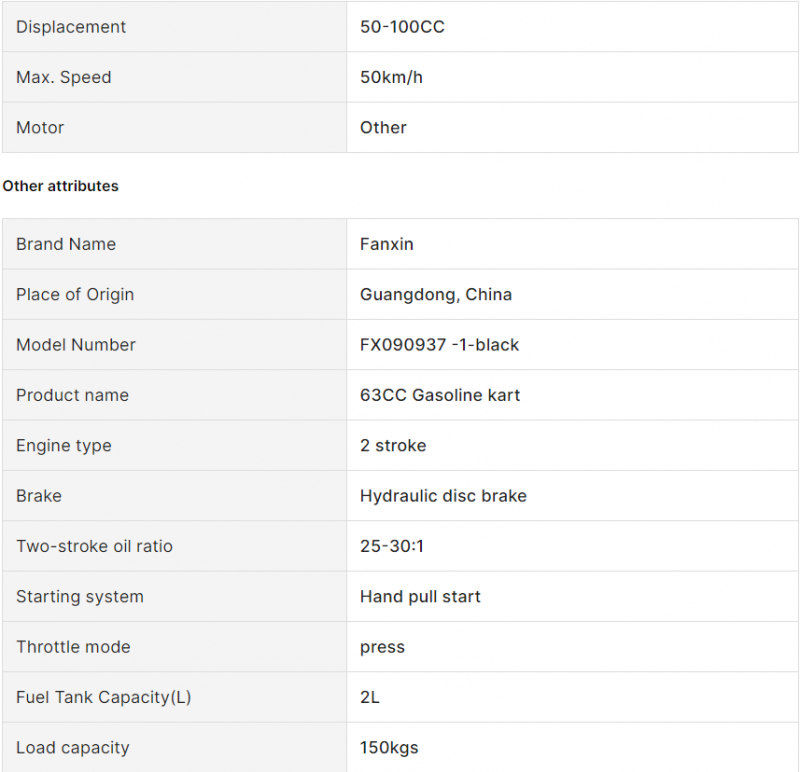Screen dimensions: 800x772
Task: Select model number FX090937 -1-black
Action: coord(439,345)
